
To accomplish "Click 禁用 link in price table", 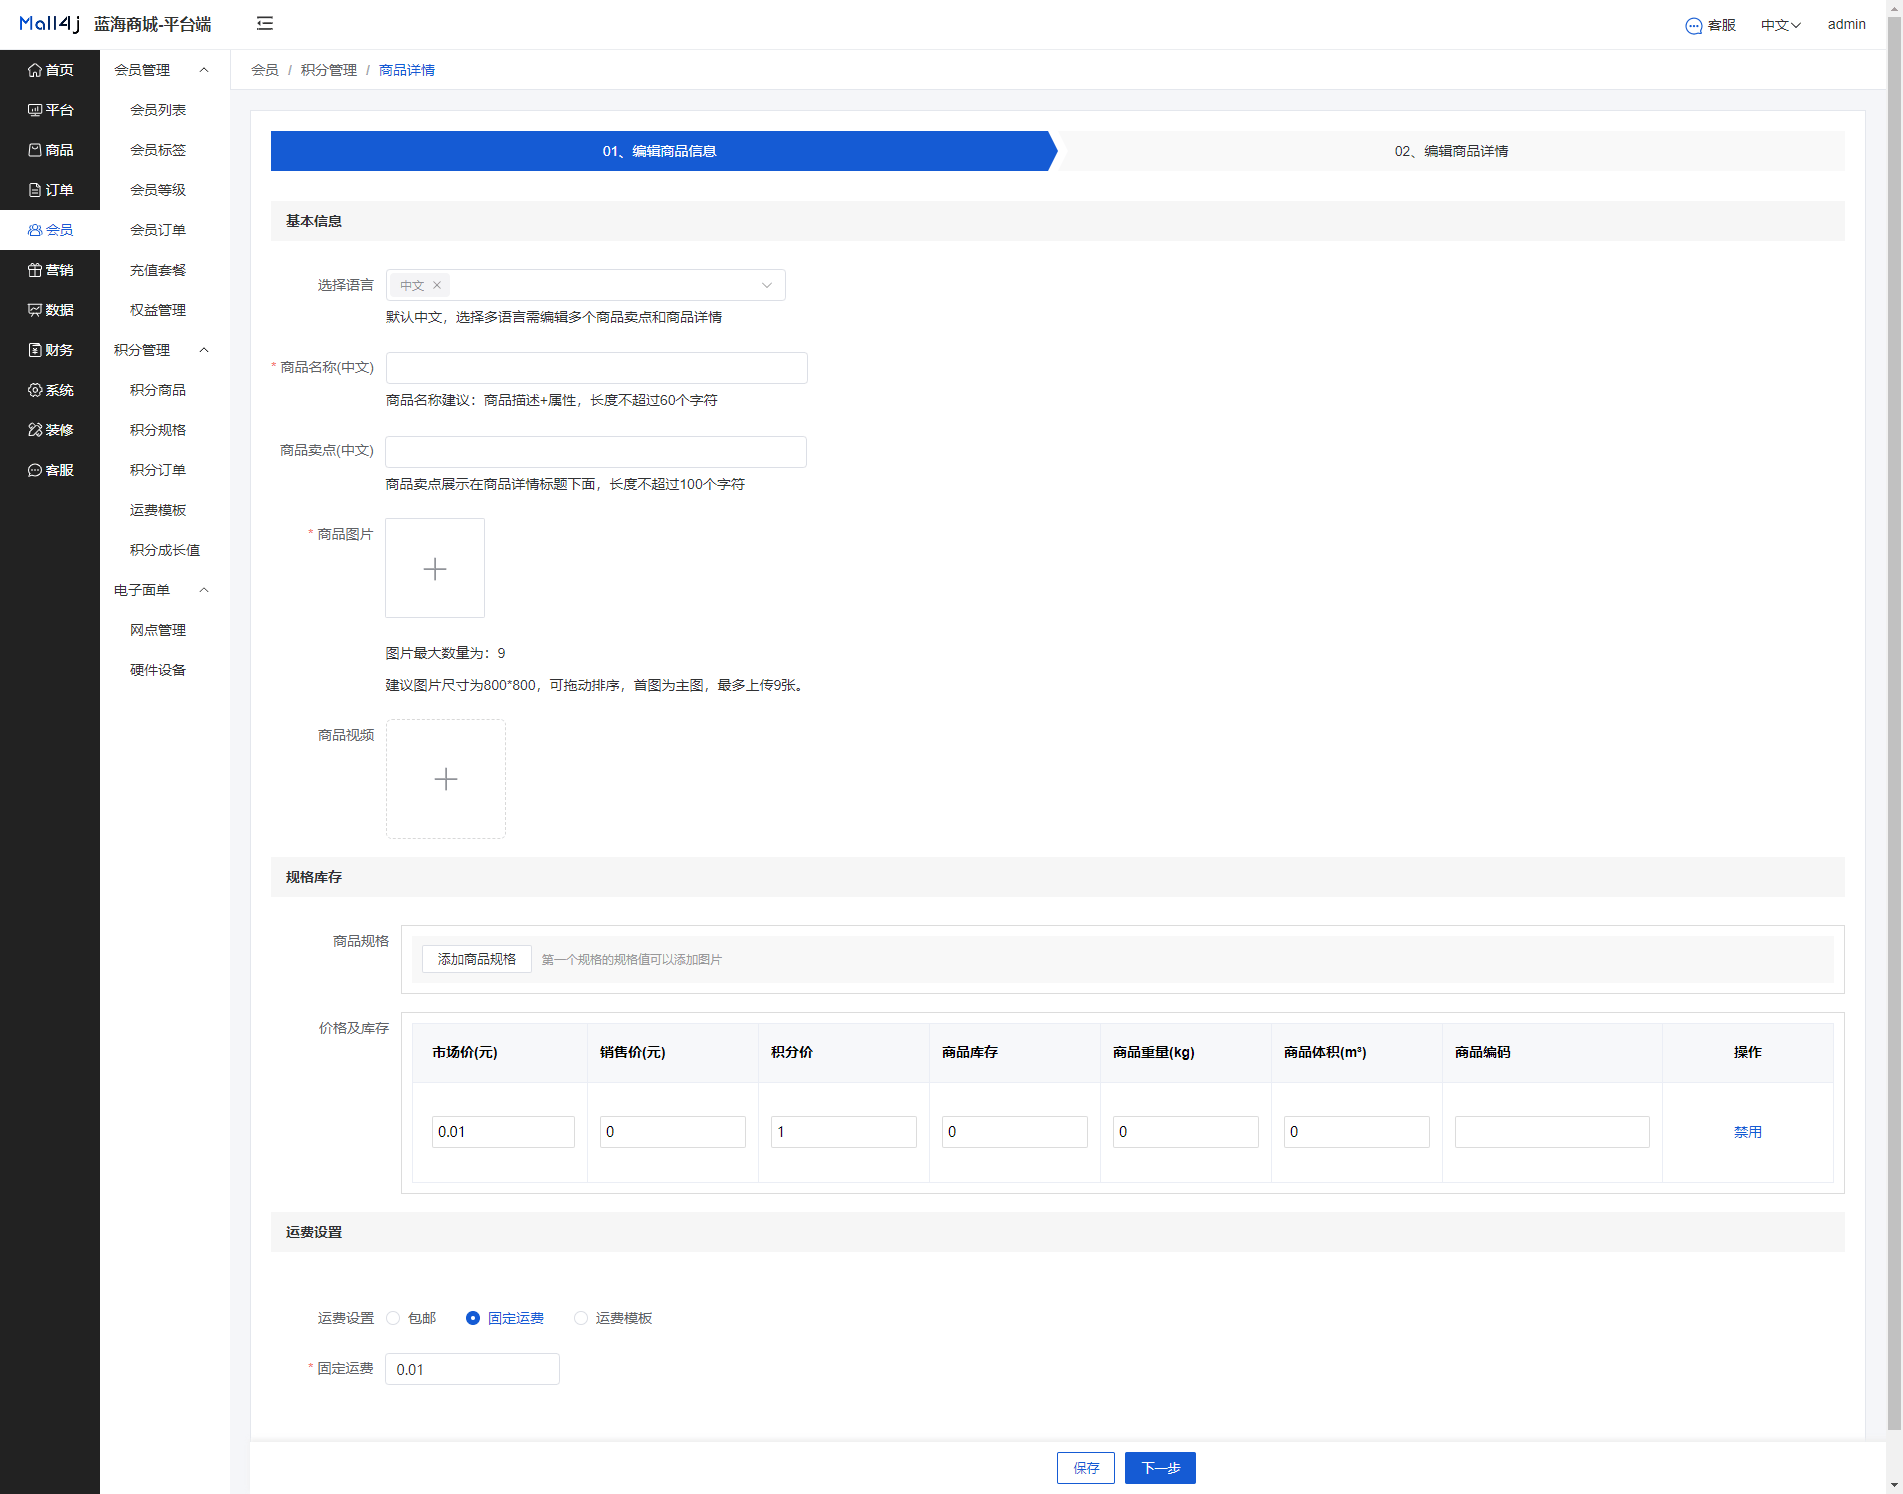I will coord(1748,1132).
